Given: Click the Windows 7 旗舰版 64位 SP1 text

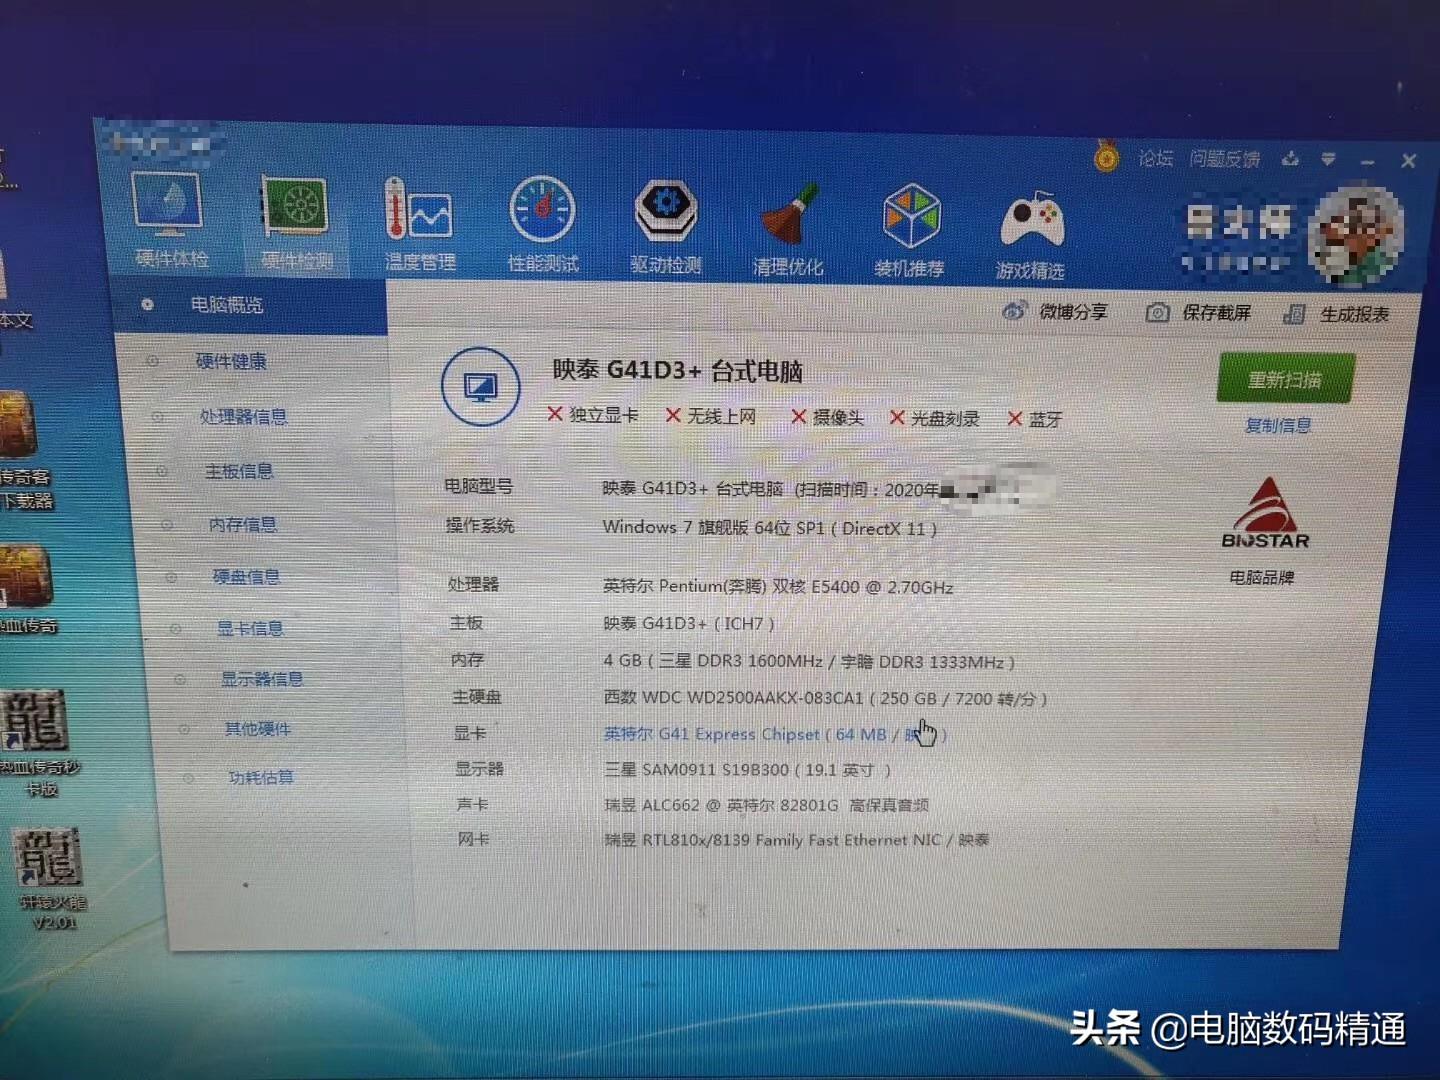Looking at the screenshot, I should [x=770, y=527].
